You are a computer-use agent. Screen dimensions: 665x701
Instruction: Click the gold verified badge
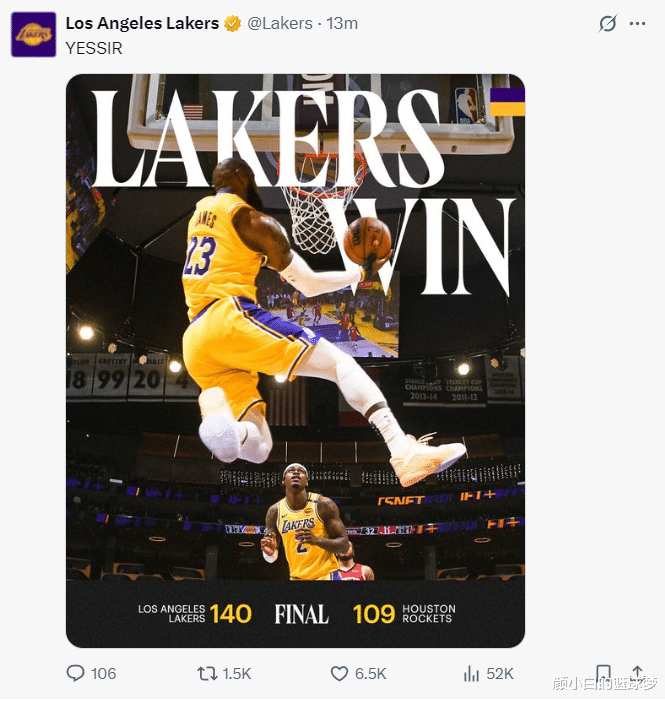[232, 23]
